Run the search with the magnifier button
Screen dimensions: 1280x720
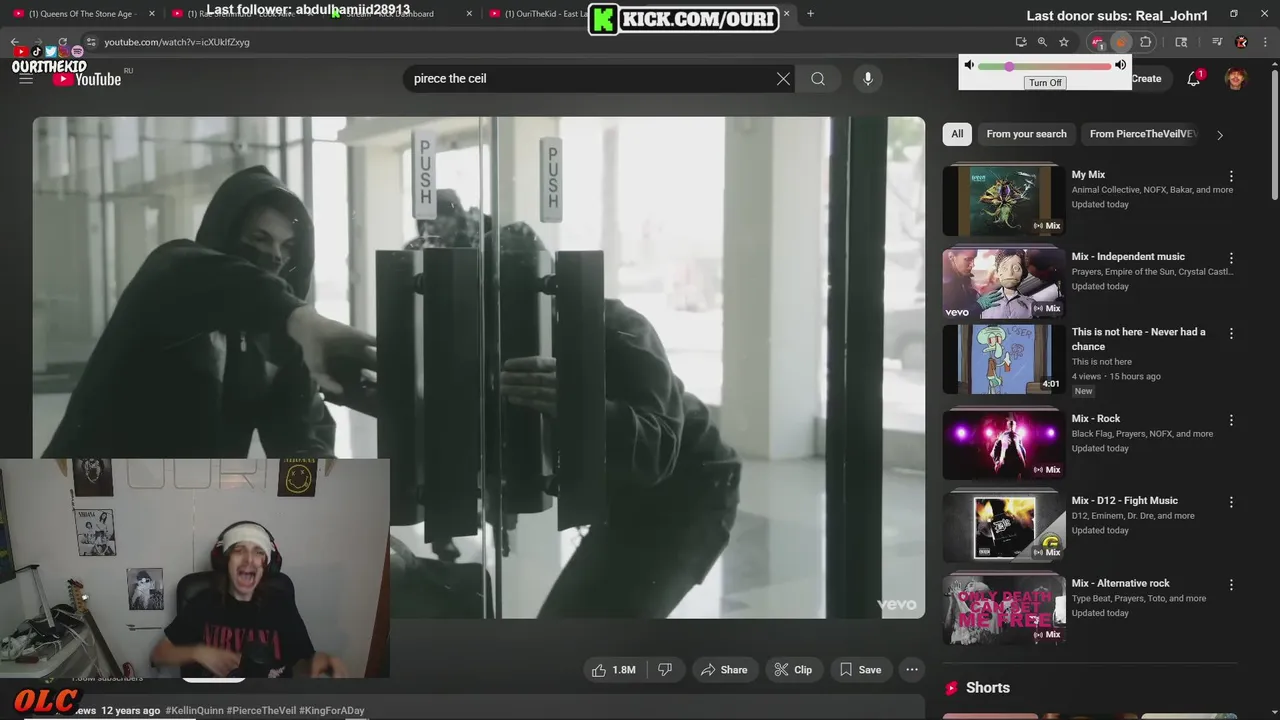[x=818, y=79]
